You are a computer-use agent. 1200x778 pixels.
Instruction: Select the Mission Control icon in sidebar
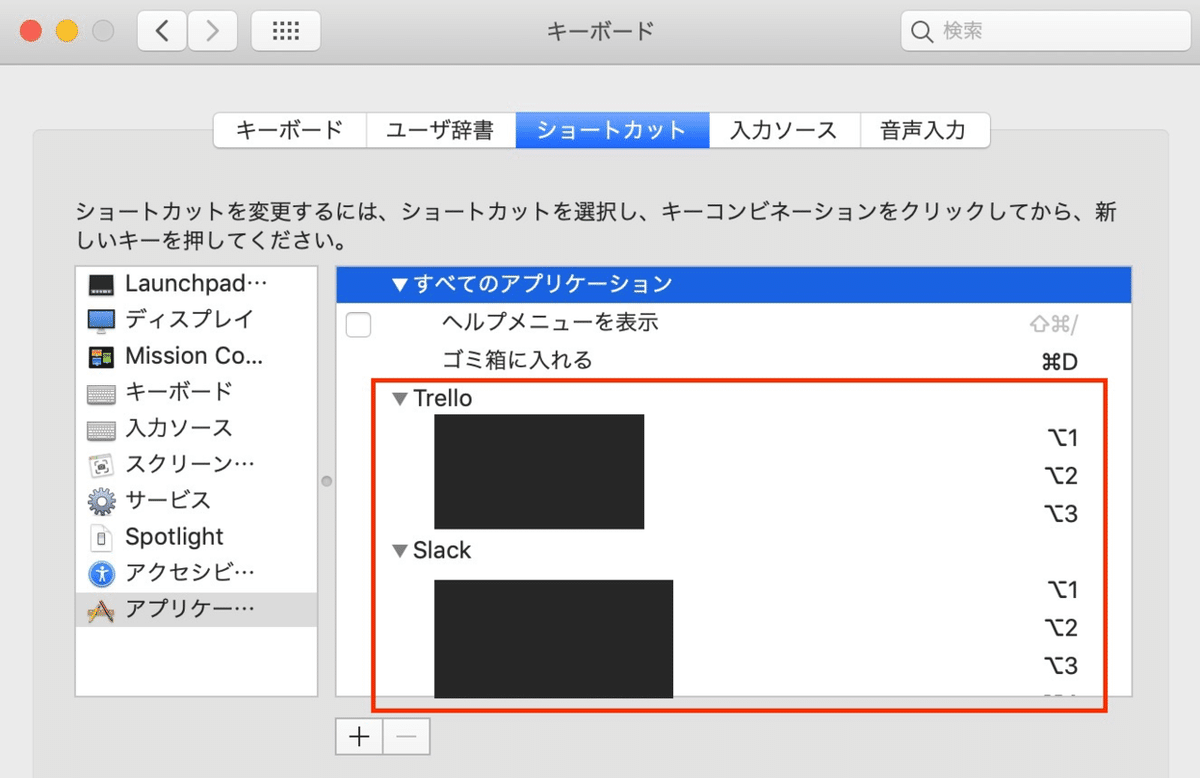pos(101,357)
